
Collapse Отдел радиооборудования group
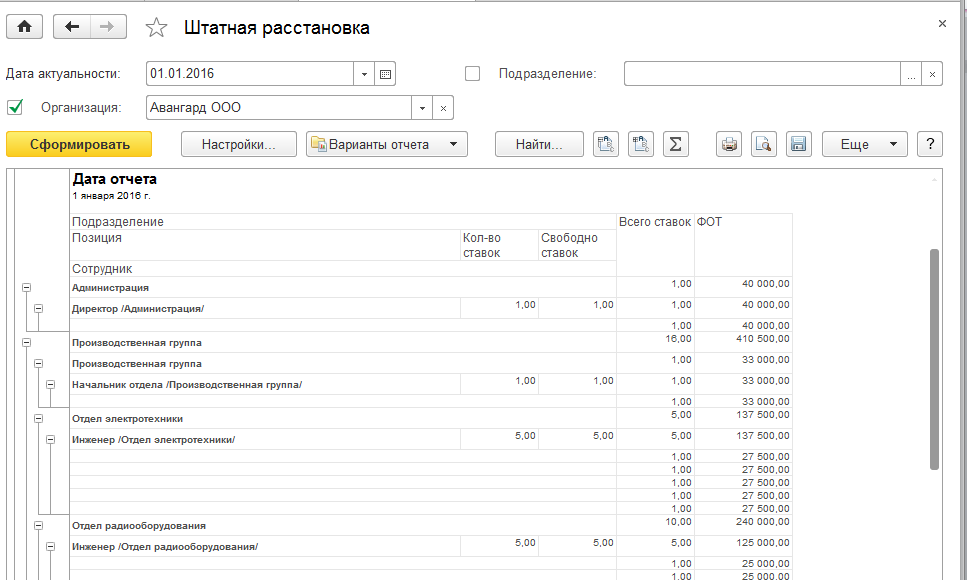[x=38, y=526]
